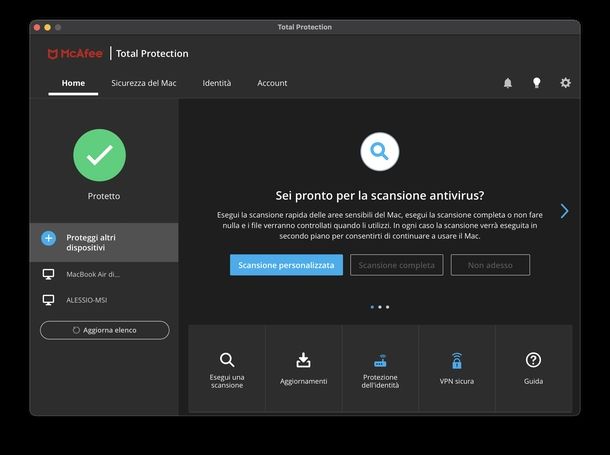Dismiss with Non adesso button
Image resolution: width=610 pixels, height=455 pixels.
(x=490, y=265)
